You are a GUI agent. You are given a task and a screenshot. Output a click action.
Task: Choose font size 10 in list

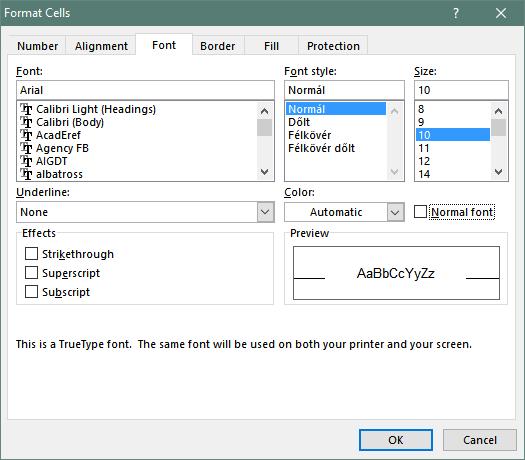pos(453,135)
